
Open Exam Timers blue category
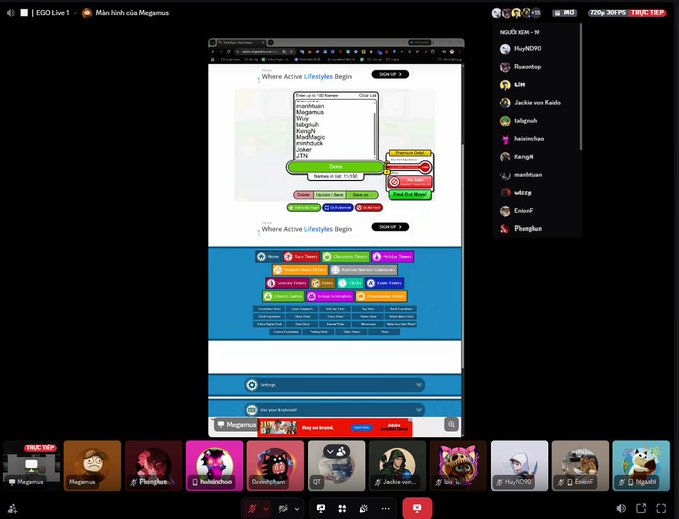[x=385, y=283]
